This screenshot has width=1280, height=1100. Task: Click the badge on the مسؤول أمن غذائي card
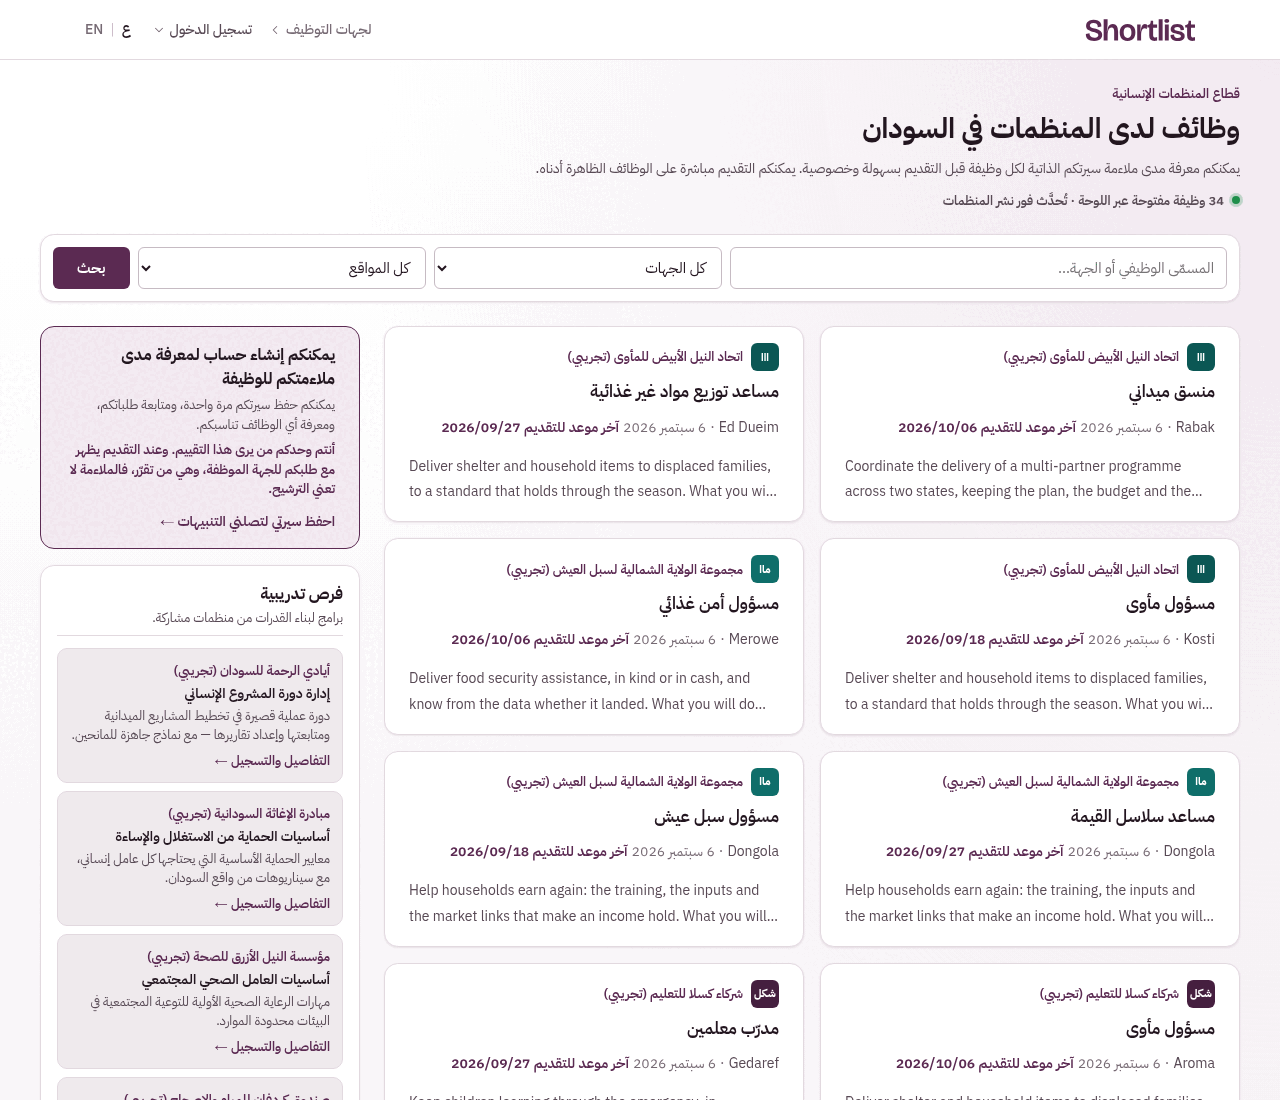[x=765, y=569]
